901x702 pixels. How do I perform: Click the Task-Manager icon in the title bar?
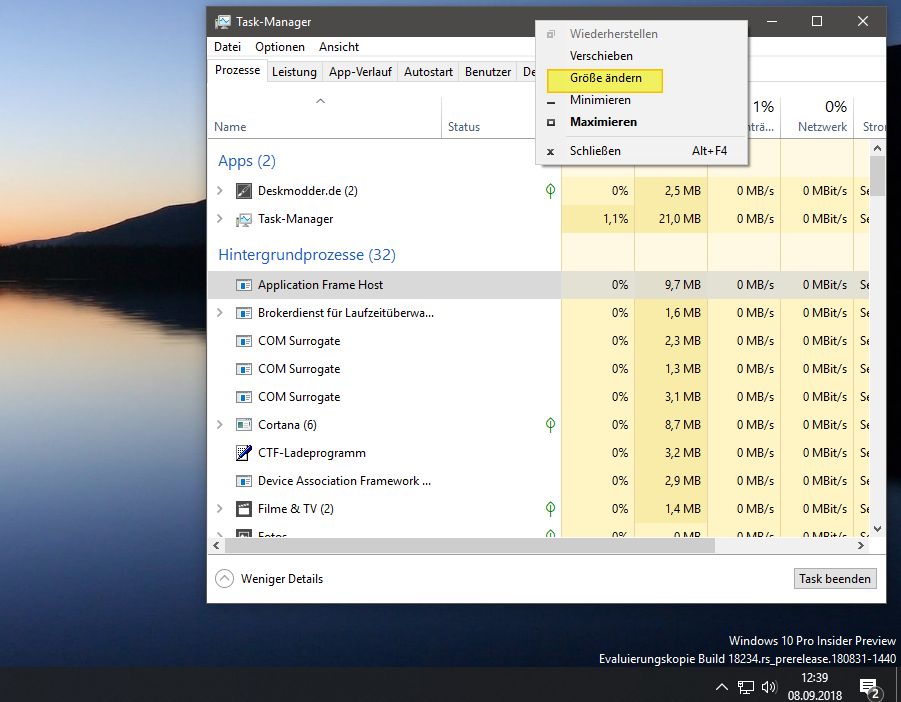pos(222,22)
